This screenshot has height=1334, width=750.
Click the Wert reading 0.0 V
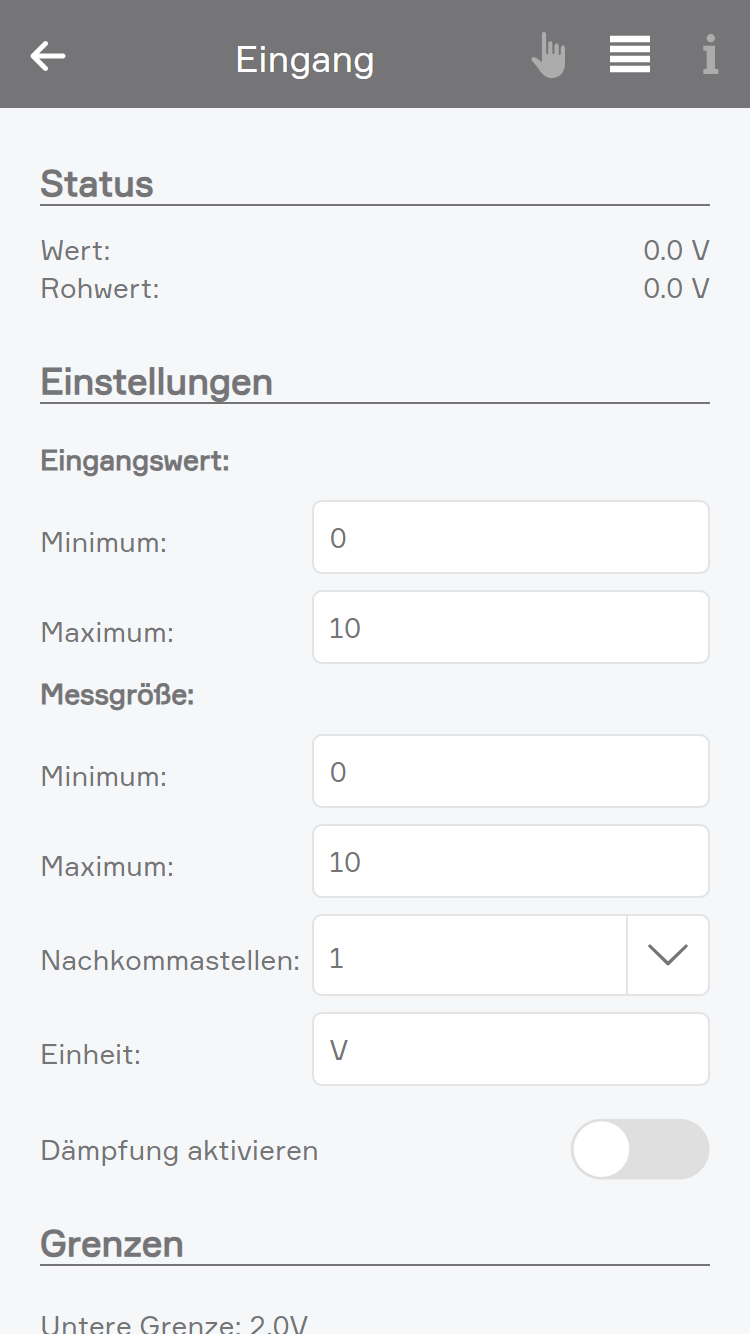(676, 250)
